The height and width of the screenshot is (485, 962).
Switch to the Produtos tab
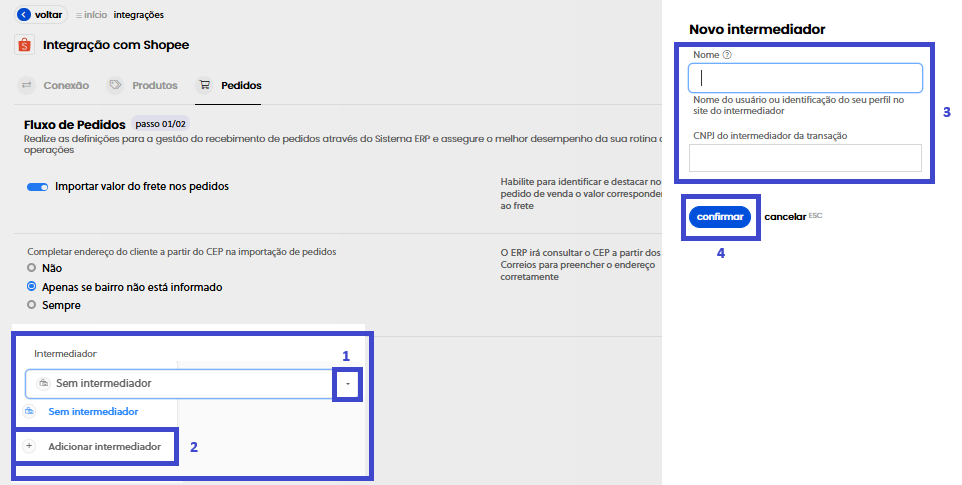(142, 85)
